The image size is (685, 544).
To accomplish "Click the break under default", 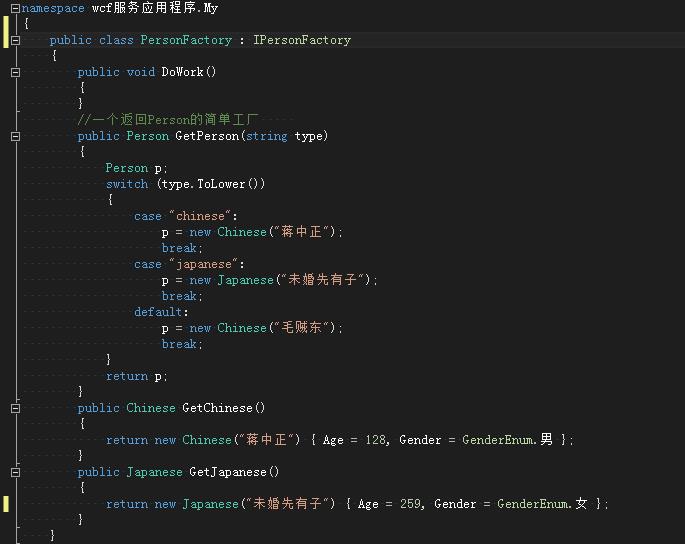I will 182,344.
